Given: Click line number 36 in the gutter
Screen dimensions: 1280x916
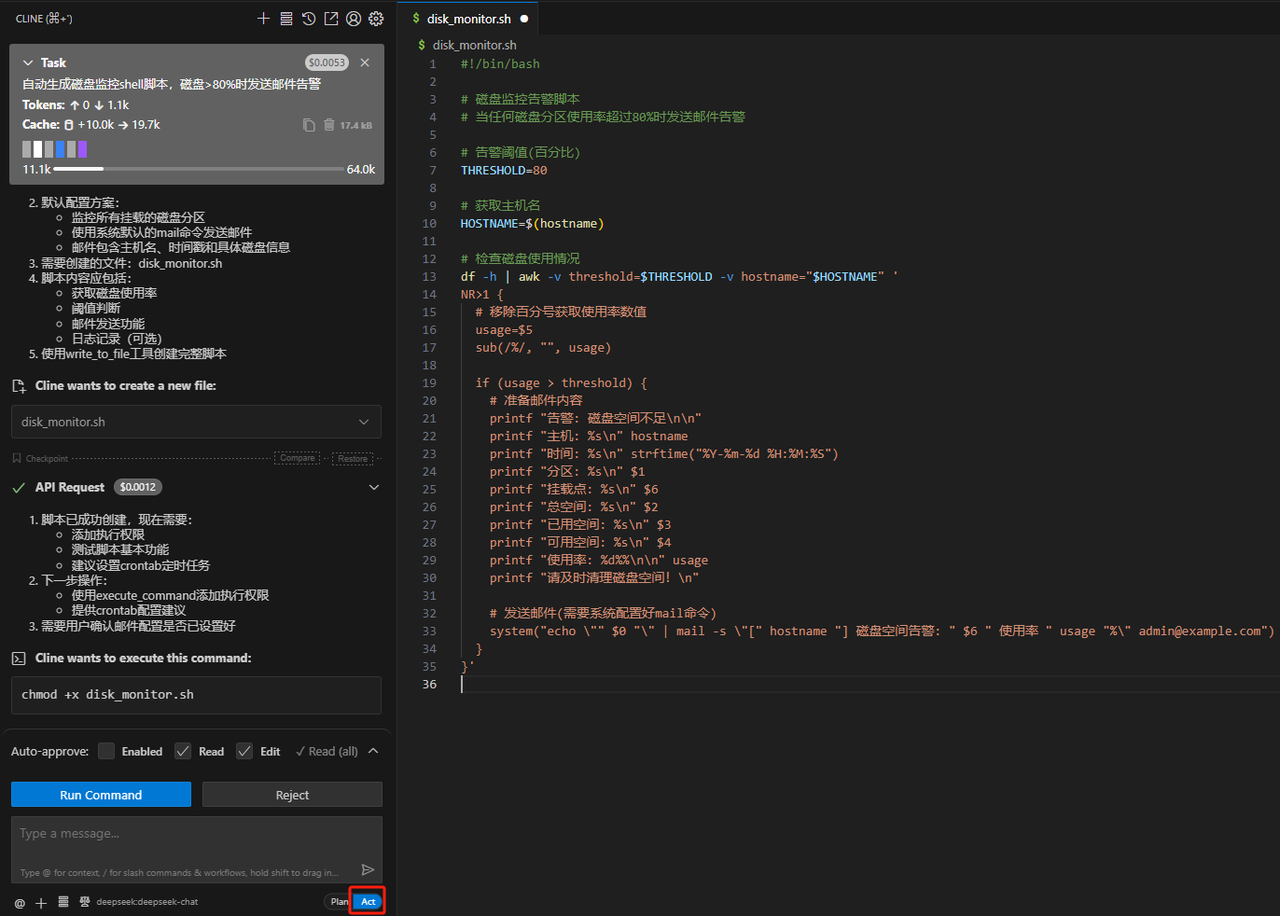Looking at the screenshot, I should (x=430, y=684).
